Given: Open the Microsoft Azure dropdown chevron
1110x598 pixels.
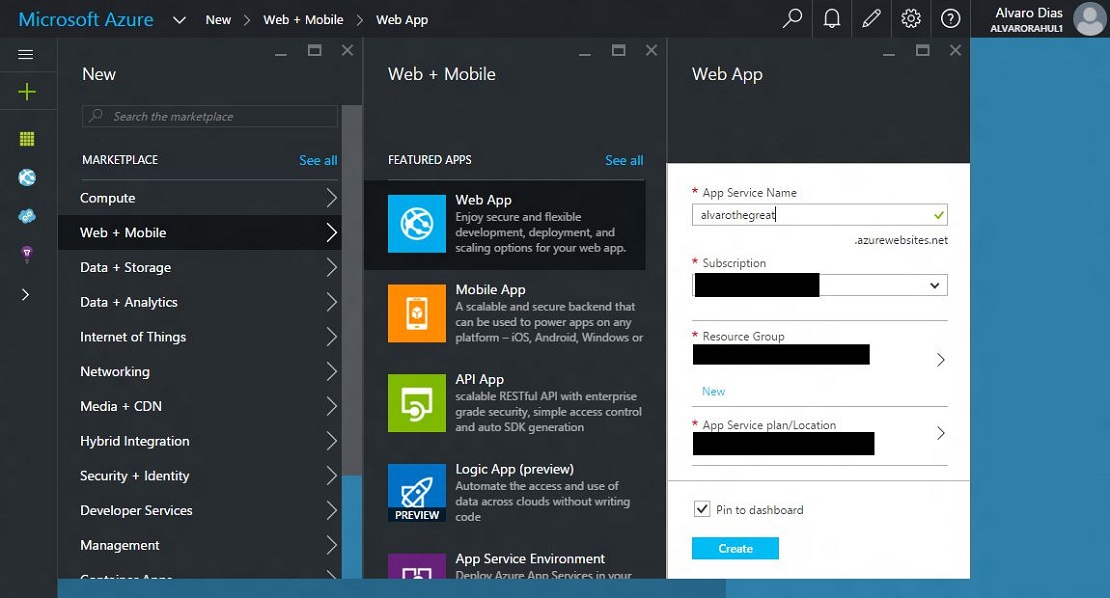Looking at the screenshot, I should (x=180, y=20).
